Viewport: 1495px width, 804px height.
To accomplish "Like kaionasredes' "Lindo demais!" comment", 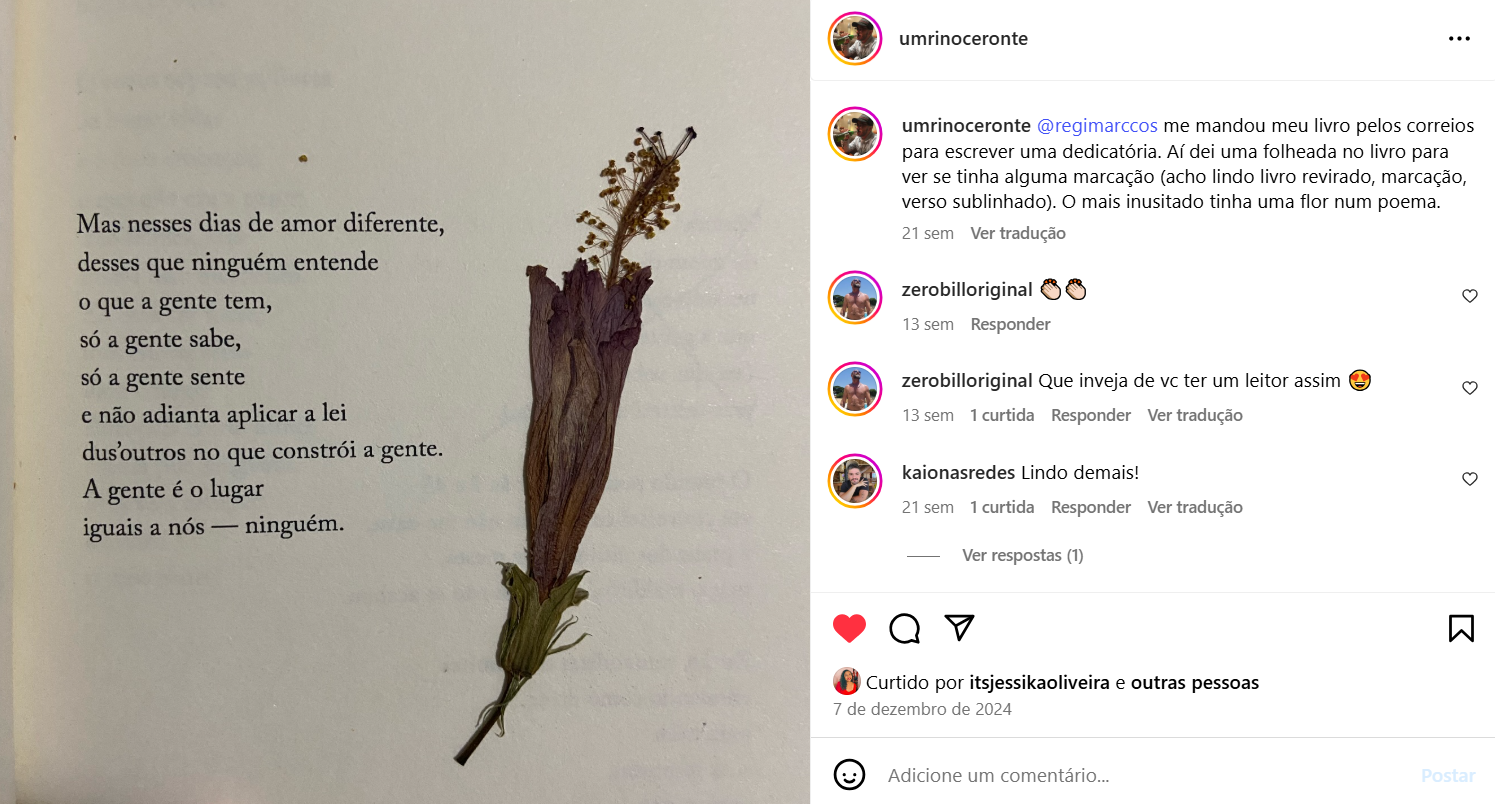I will (1469, 479).
